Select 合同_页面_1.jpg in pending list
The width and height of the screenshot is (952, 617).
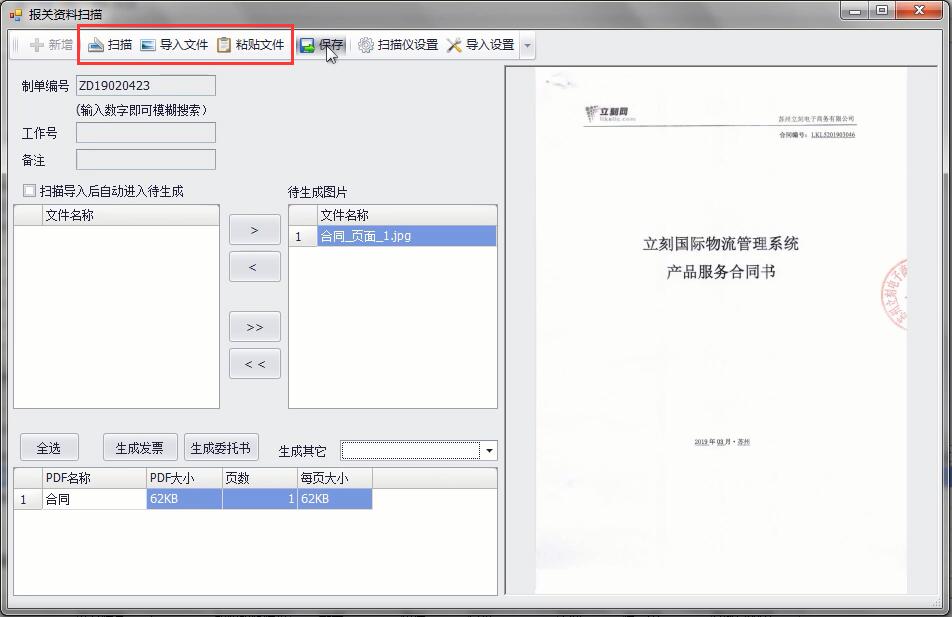405,237
